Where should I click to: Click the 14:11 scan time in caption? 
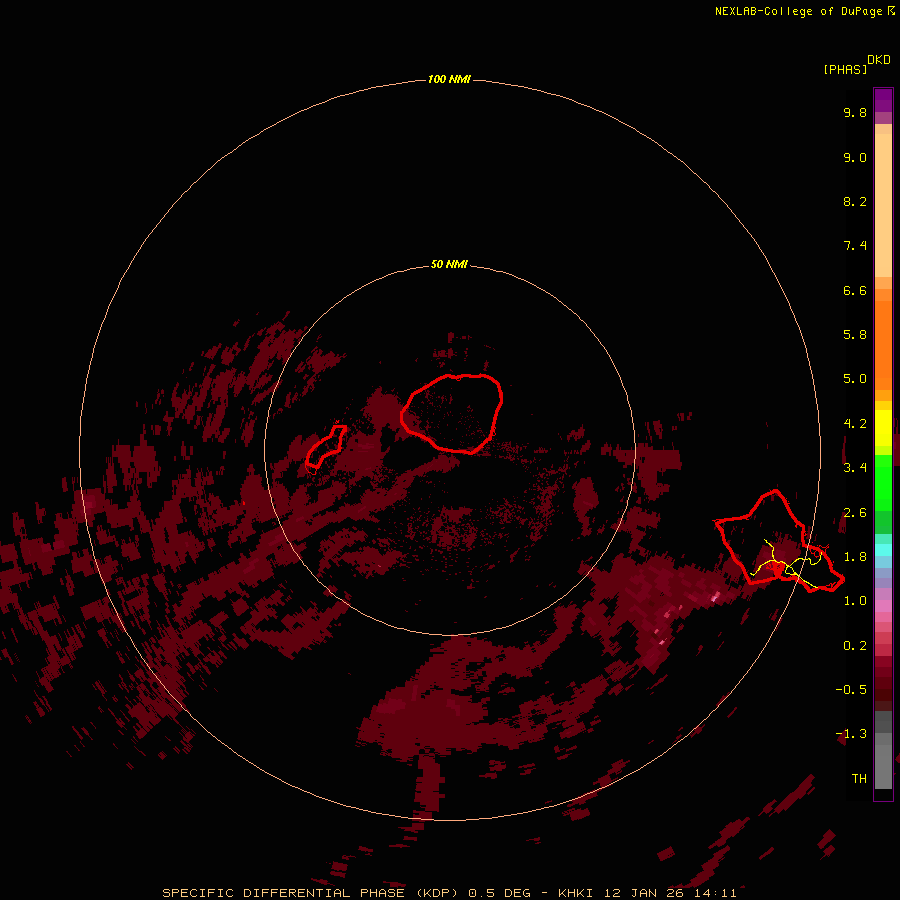pos(715,893)
